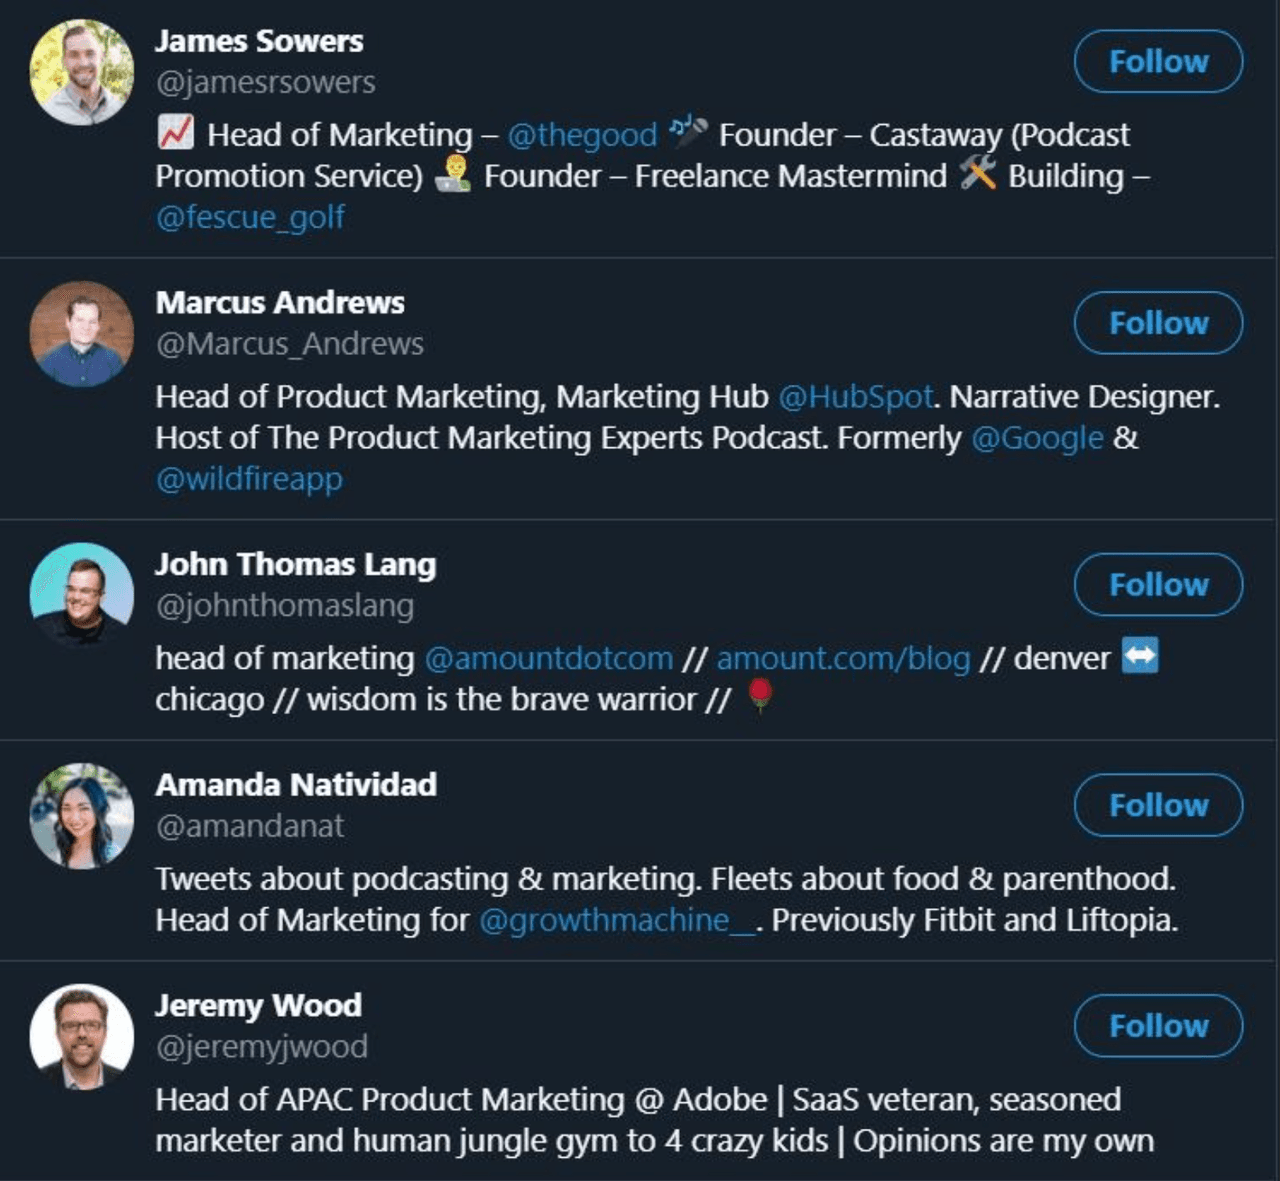The image size is (1280, 1181).
Task: Visit the @fescue_golf link
Action: pyautogui.click(x=248, y=217)
